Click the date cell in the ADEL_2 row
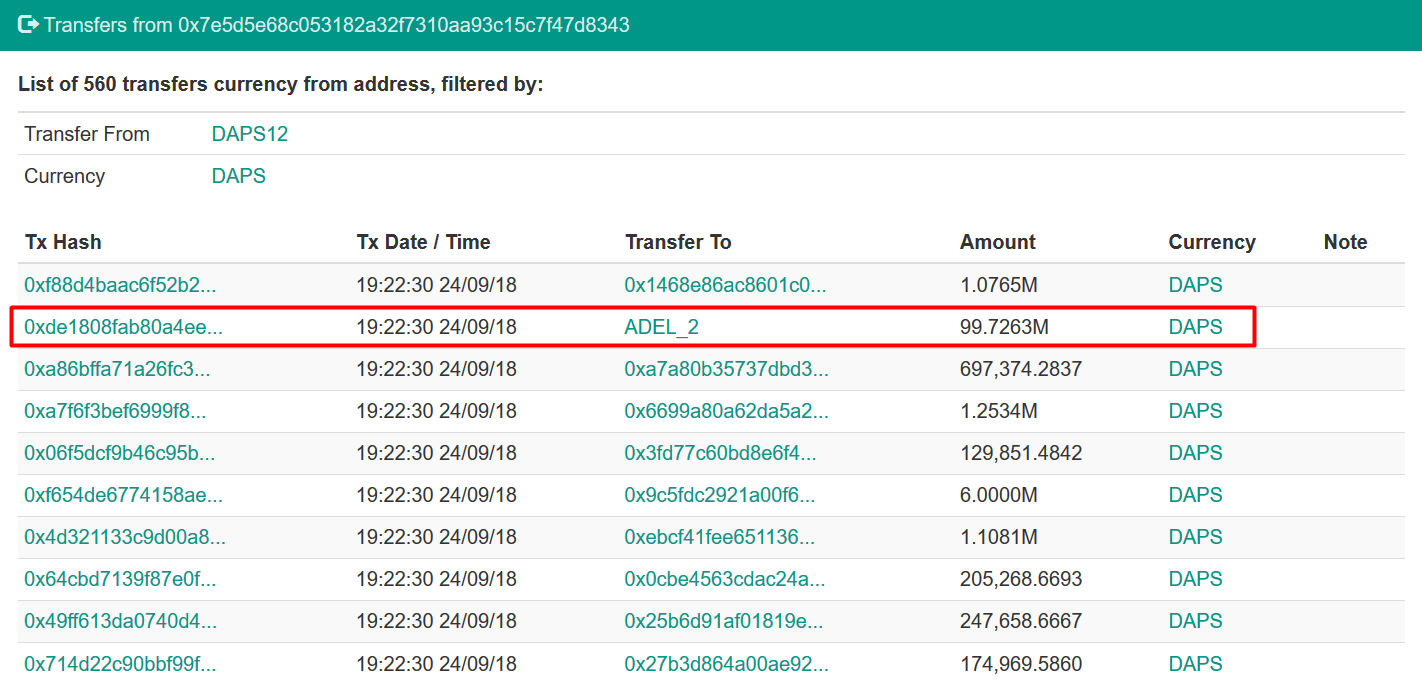Viewport: 1422px width, 691px height. tap(436, 327)
